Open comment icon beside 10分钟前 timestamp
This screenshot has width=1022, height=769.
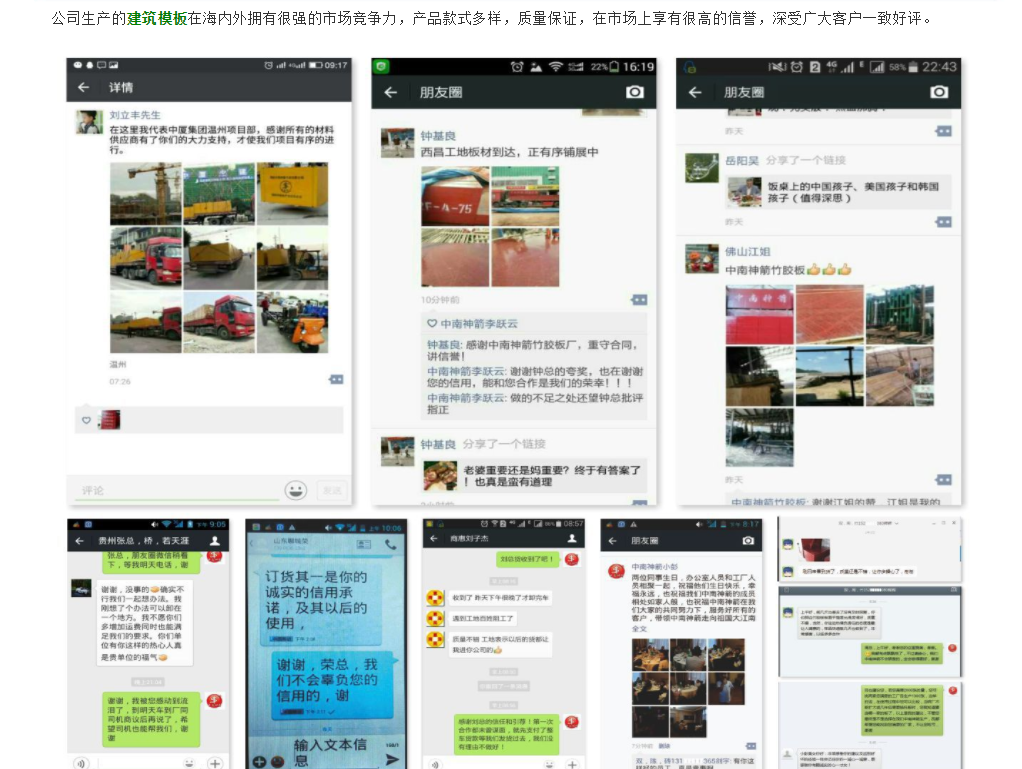click(x=639, y=299)
